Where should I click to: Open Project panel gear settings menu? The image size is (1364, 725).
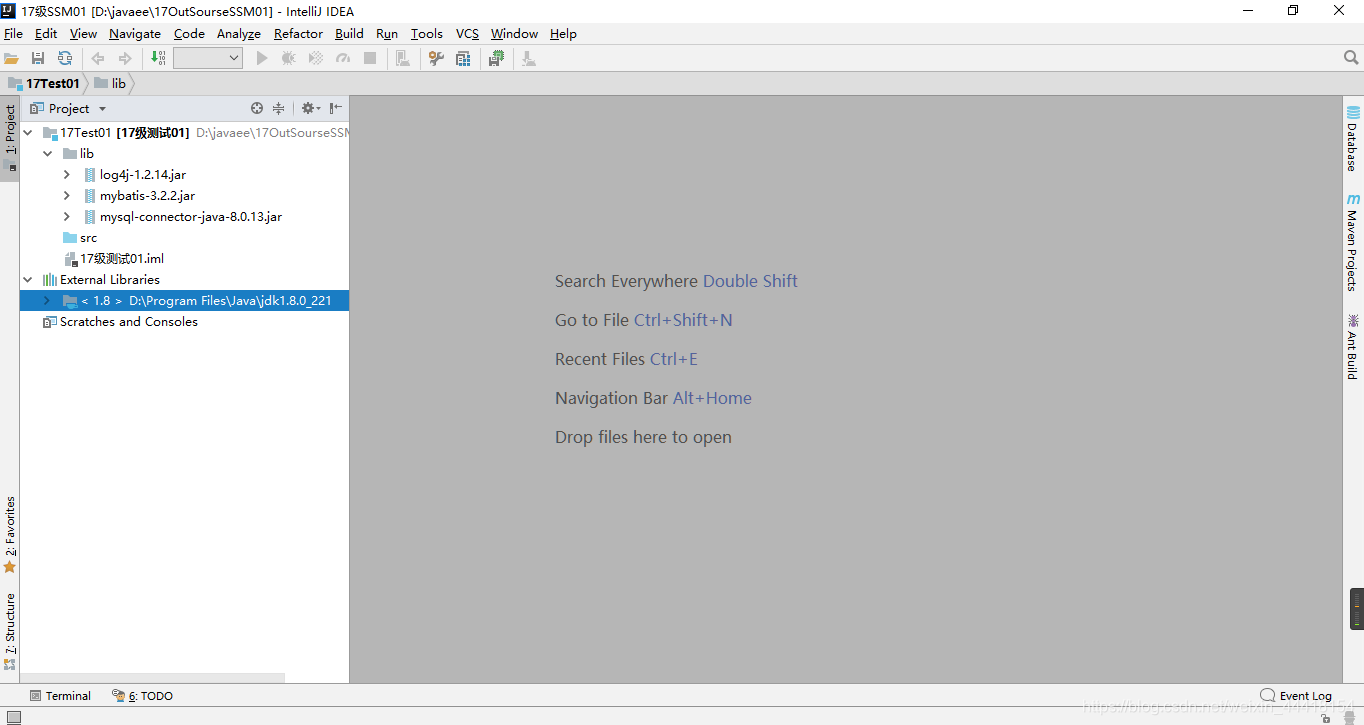310,108
